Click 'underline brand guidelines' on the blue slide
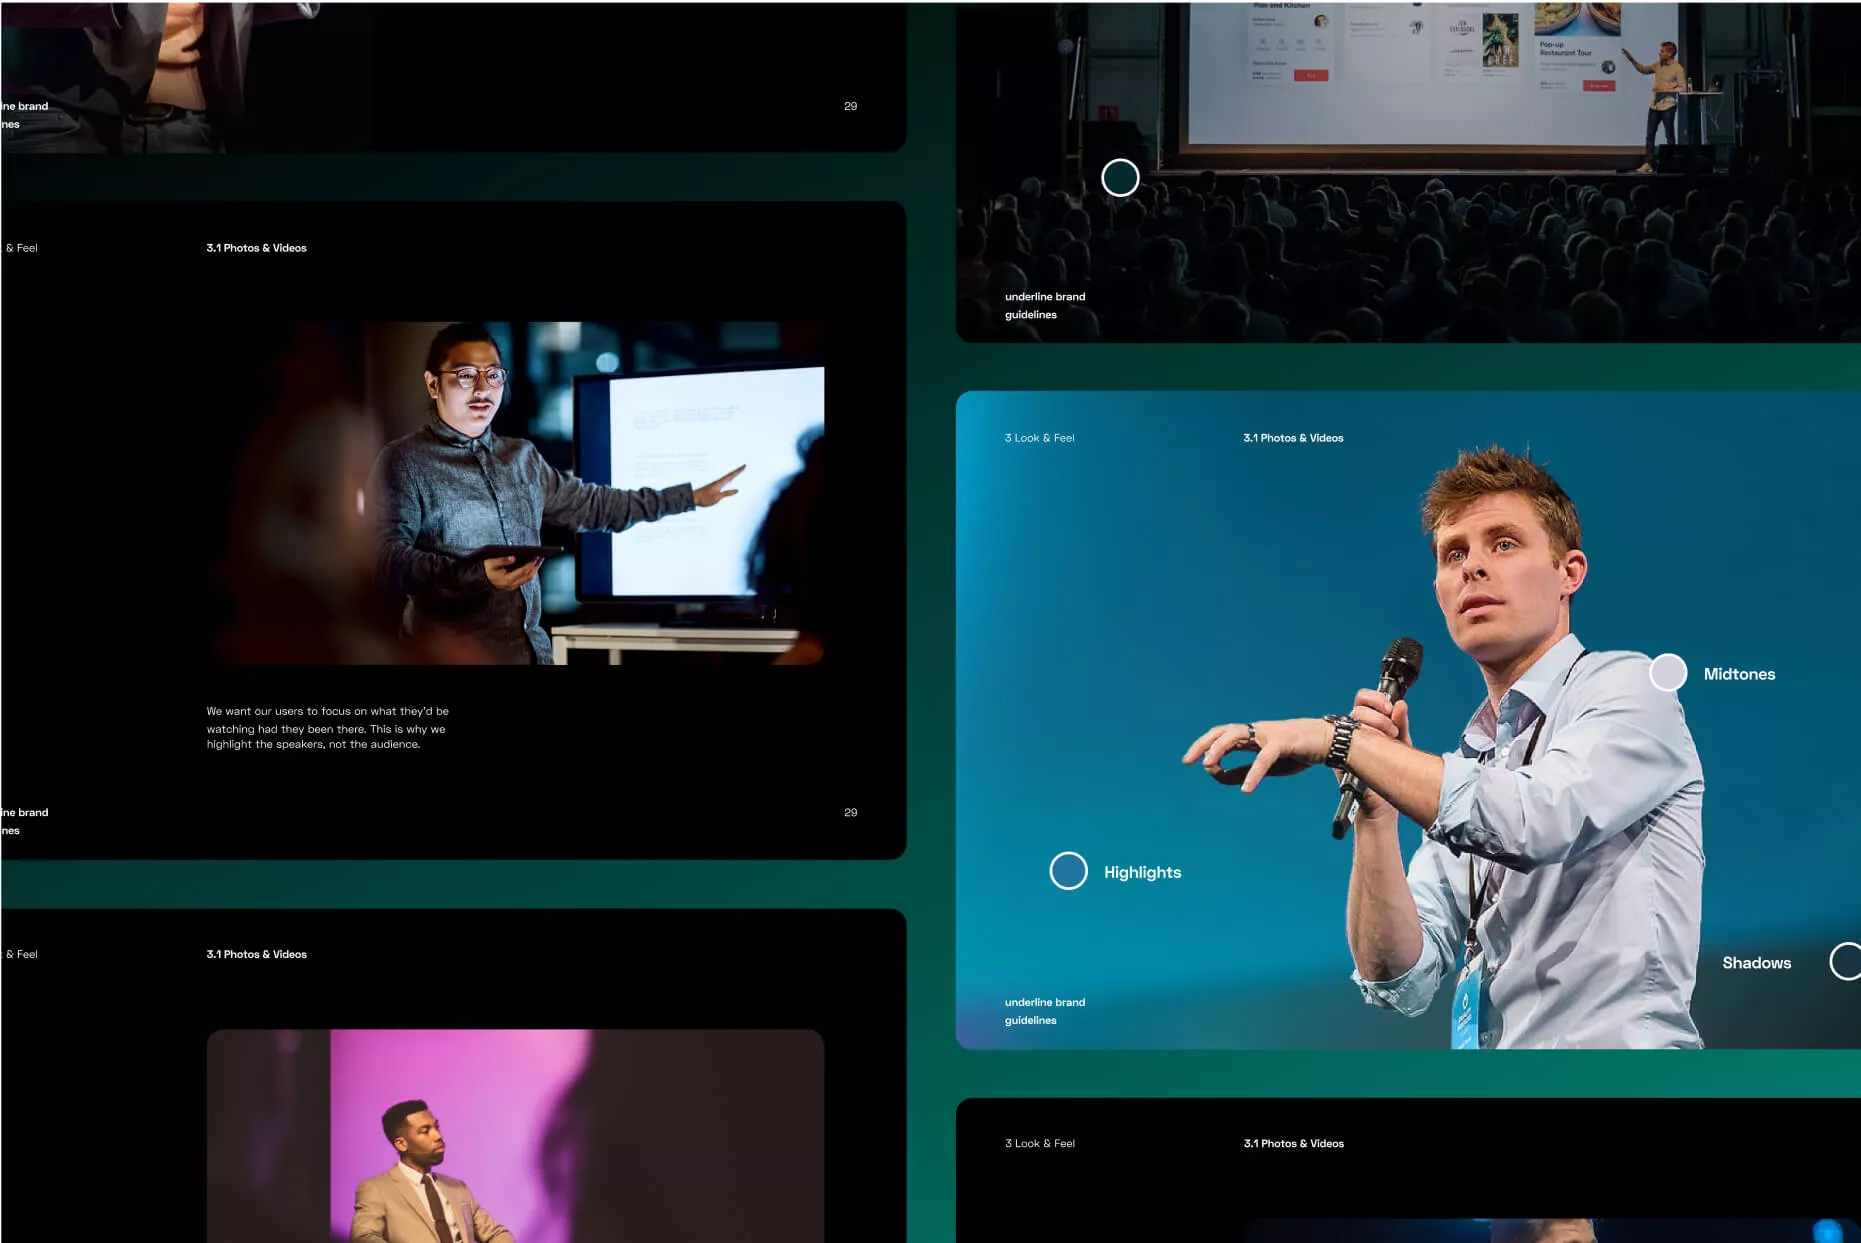 coord(1044,1011)
